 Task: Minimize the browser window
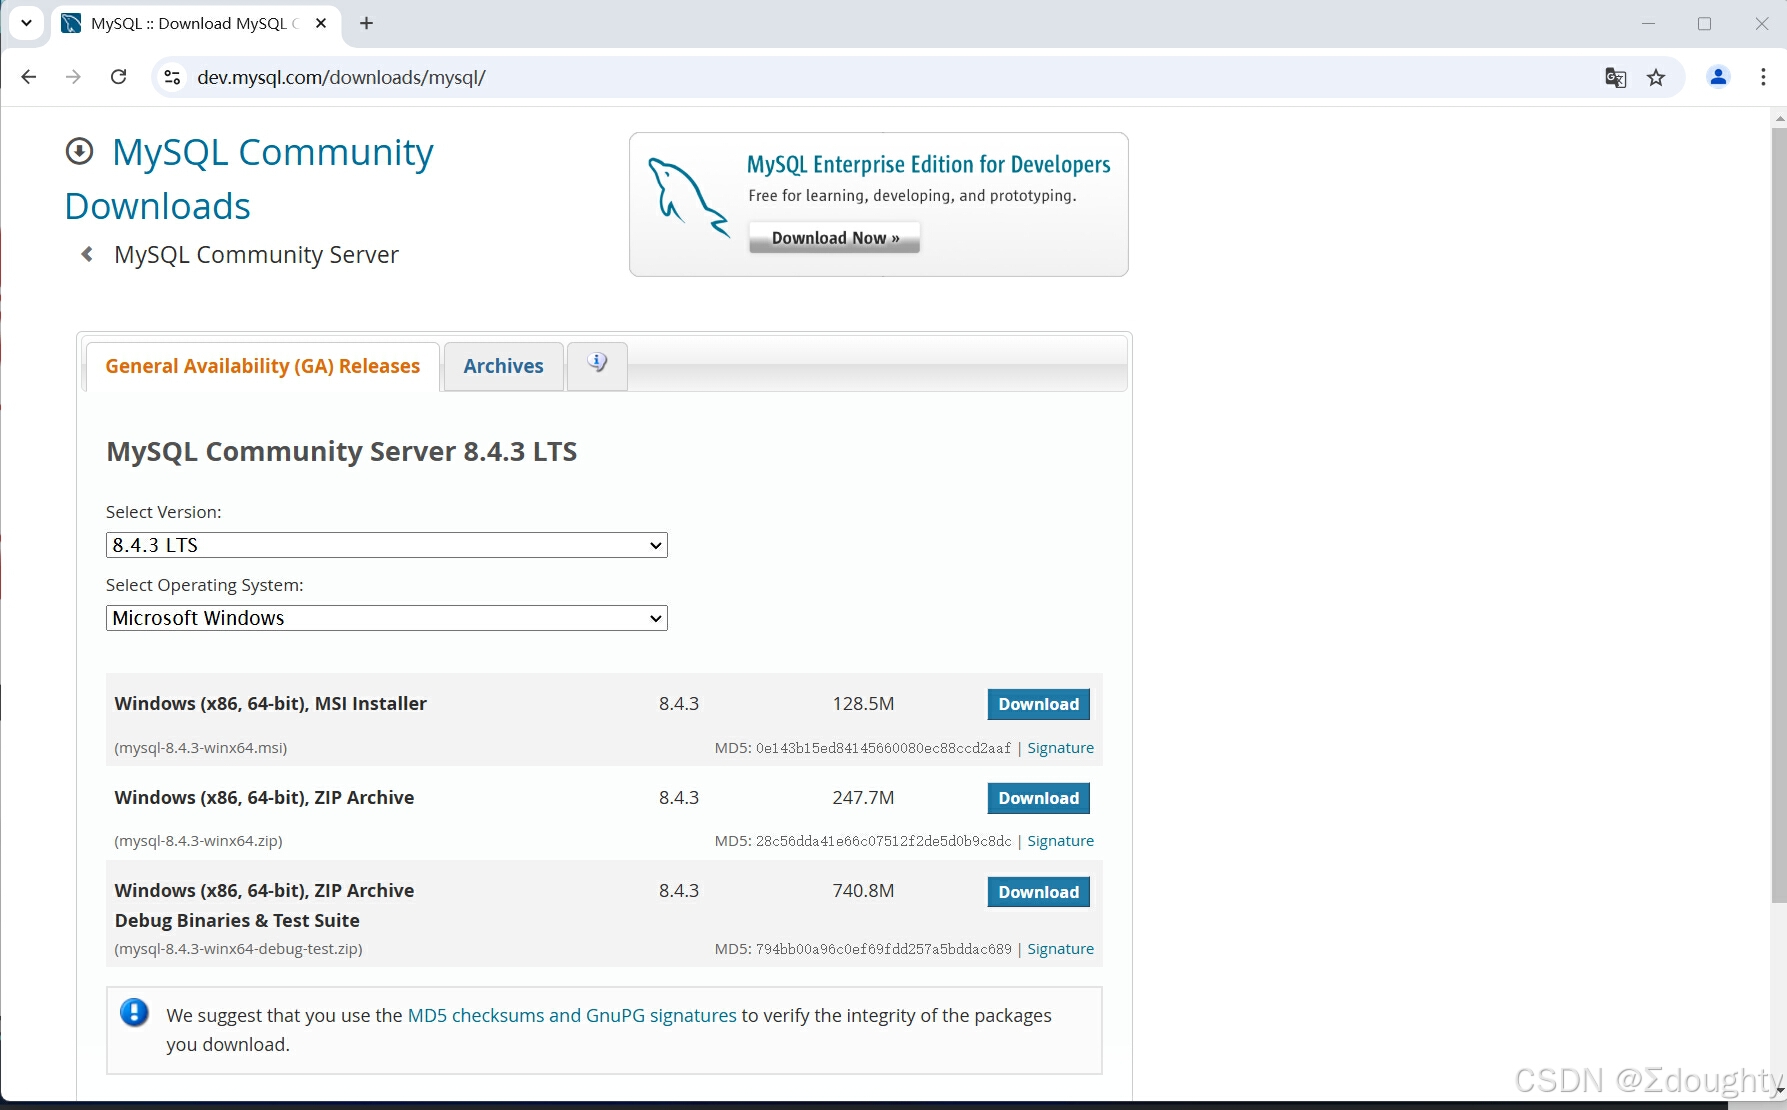pyautogui.click(x=1648, y=23)
